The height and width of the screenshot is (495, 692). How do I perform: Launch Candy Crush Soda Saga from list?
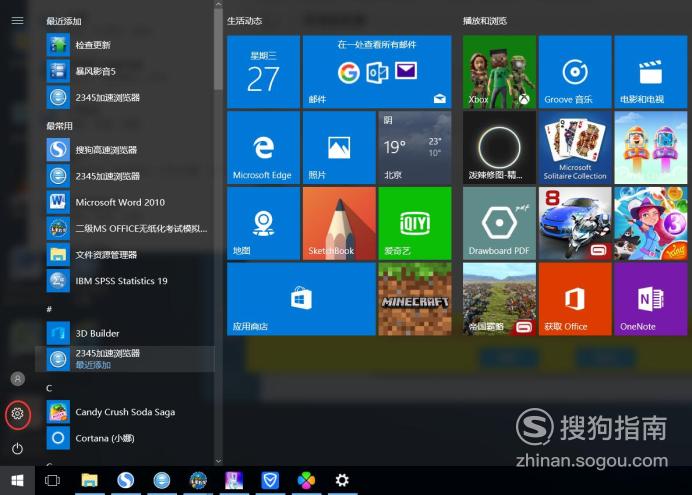point(124,412)
